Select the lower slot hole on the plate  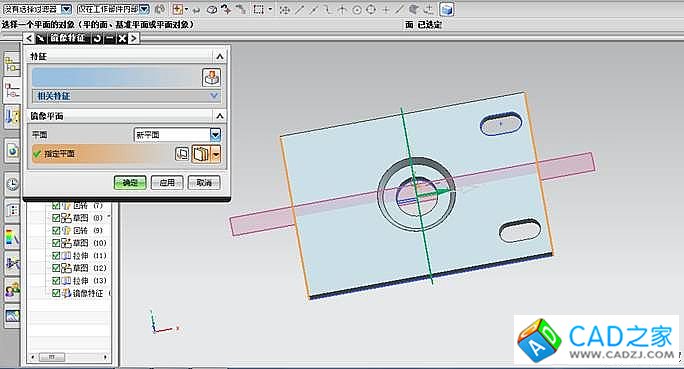pos(520,230)
